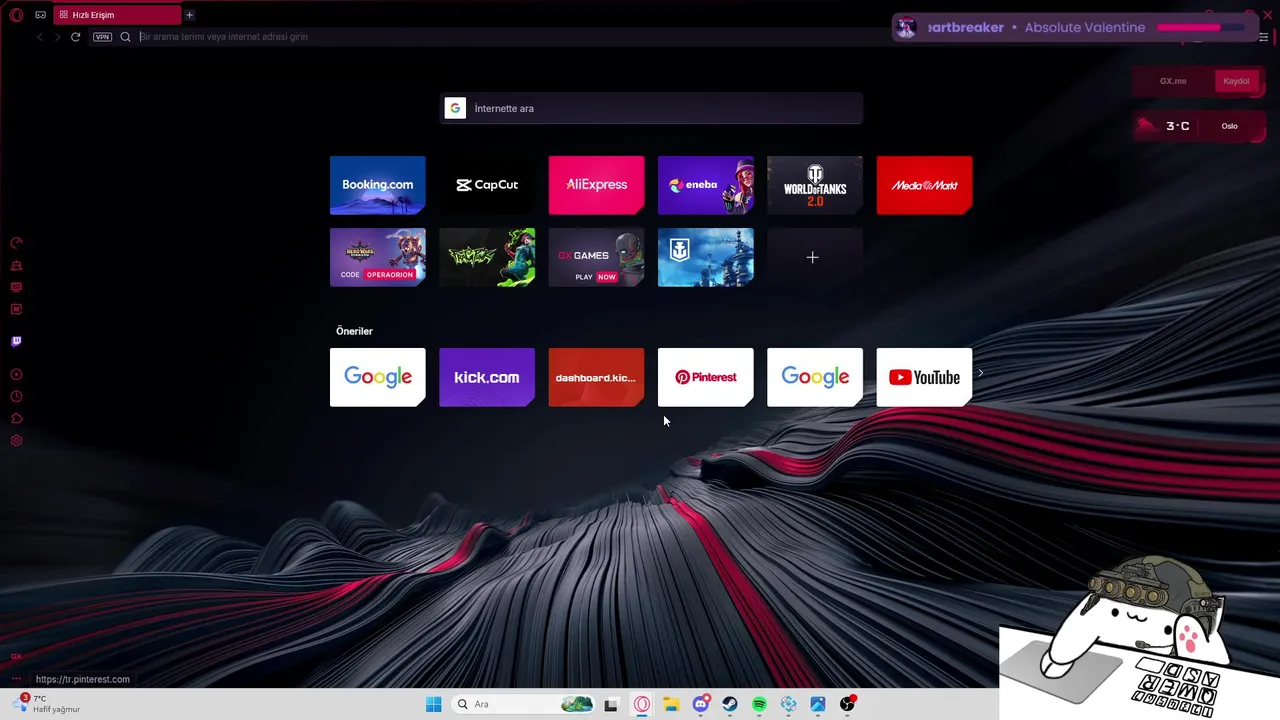Image resolution: width=1280 pixels, height=720 pixels.
Task: Open History clock sidebar icon
Action: (x=16, y=397)
